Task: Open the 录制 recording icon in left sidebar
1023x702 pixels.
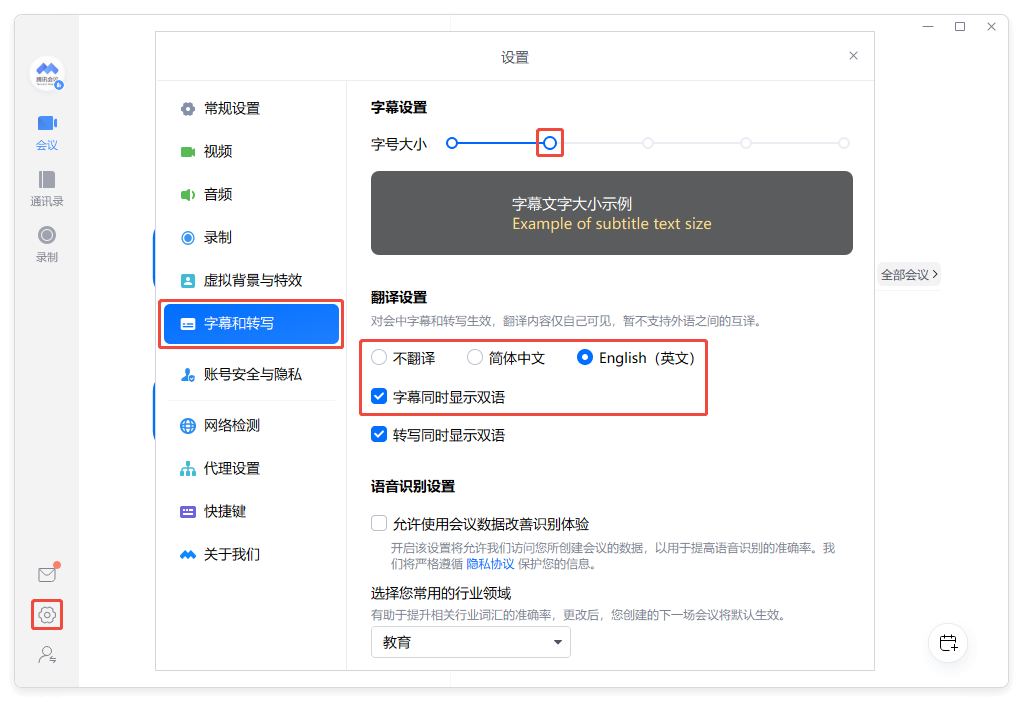Action: click(x=47, y=235)
